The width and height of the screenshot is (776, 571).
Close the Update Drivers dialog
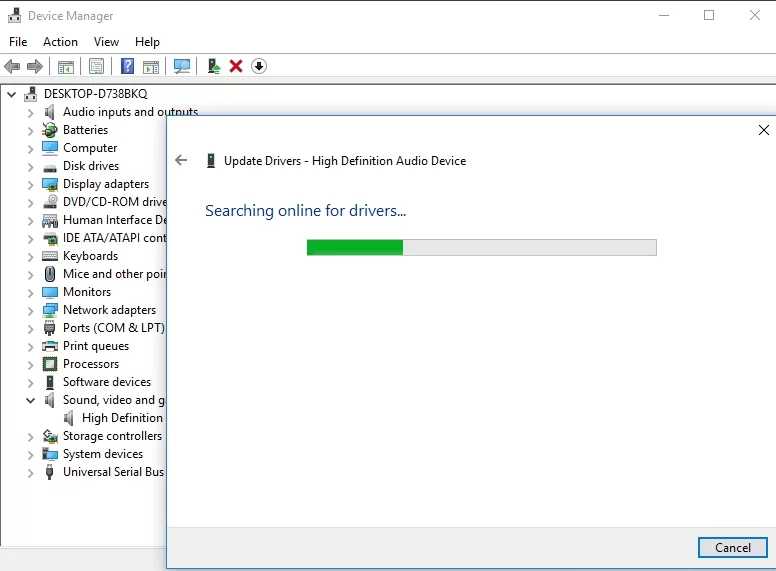764,130
